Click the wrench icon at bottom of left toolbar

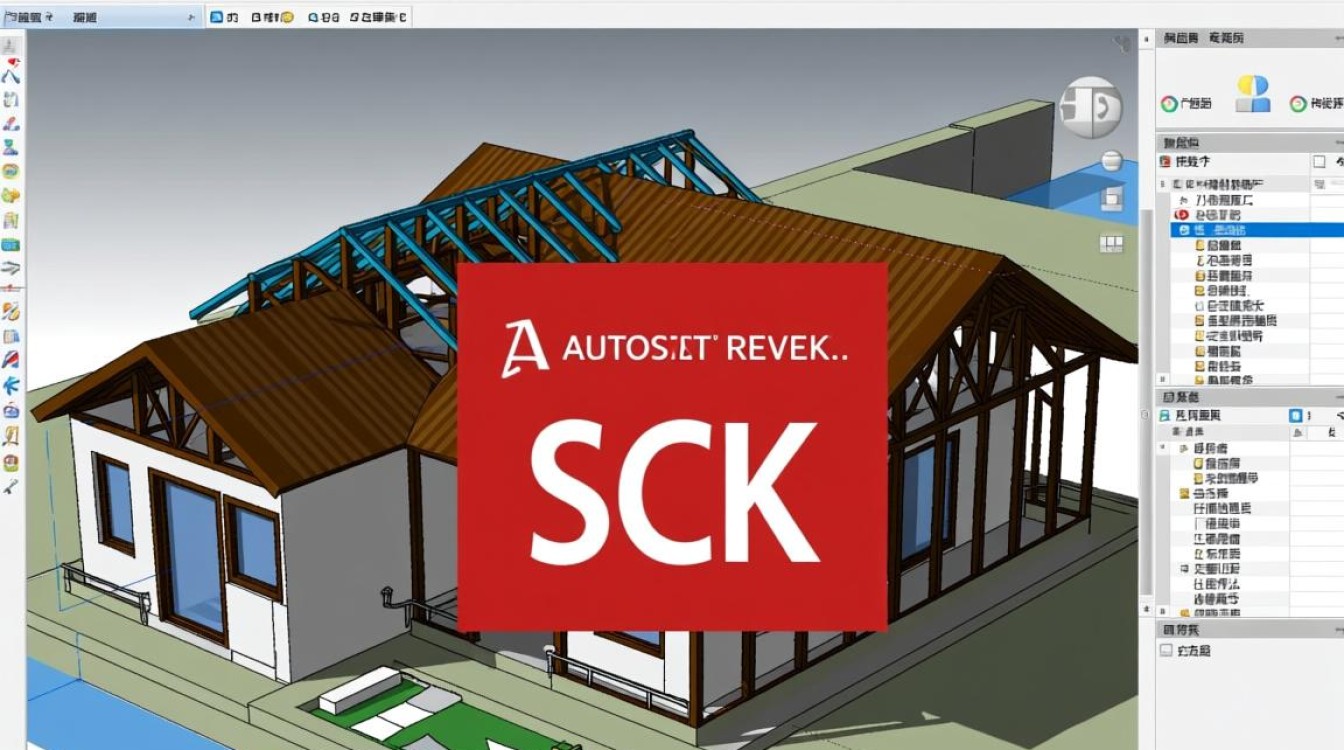[x=11, y=486]
